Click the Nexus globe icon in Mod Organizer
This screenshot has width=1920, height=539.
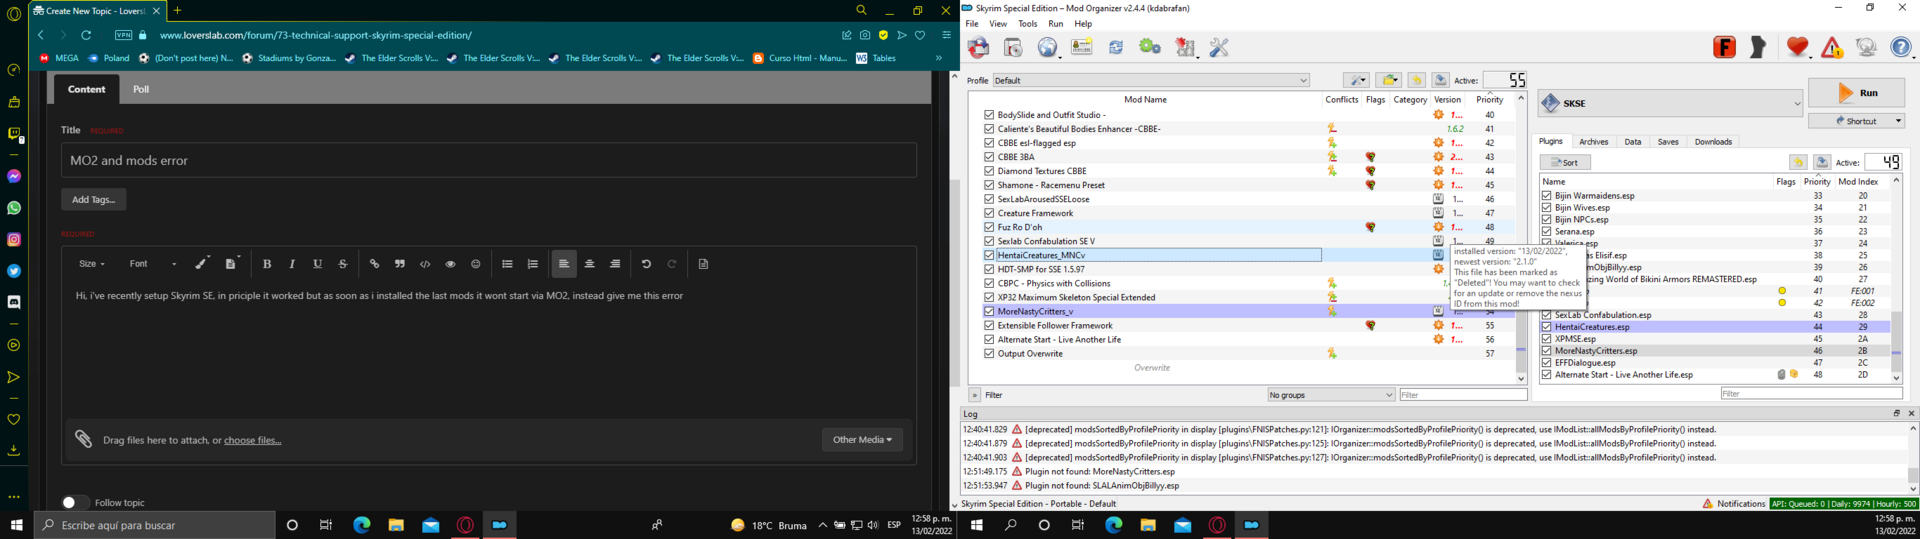[x=1047, y=47]
